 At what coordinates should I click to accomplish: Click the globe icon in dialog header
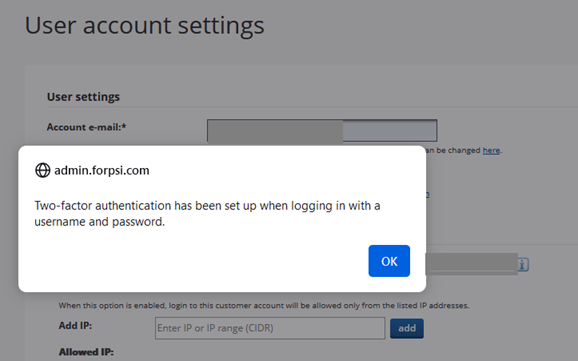(x=42, y=170)
